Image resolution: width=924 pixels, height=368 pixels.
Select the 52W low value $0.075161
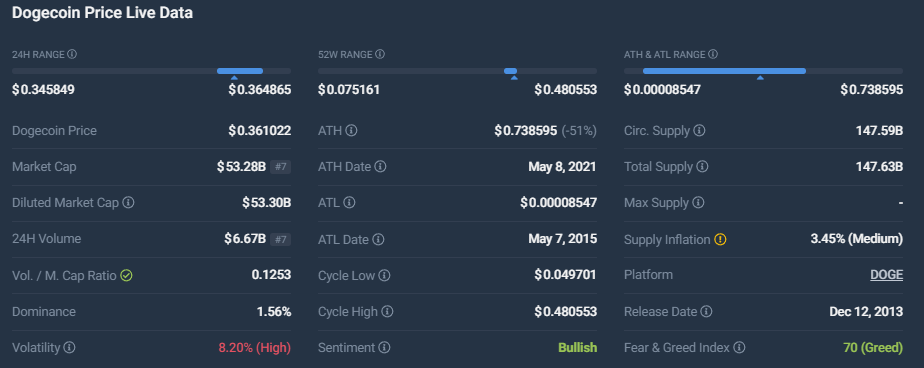click(349, 90)
